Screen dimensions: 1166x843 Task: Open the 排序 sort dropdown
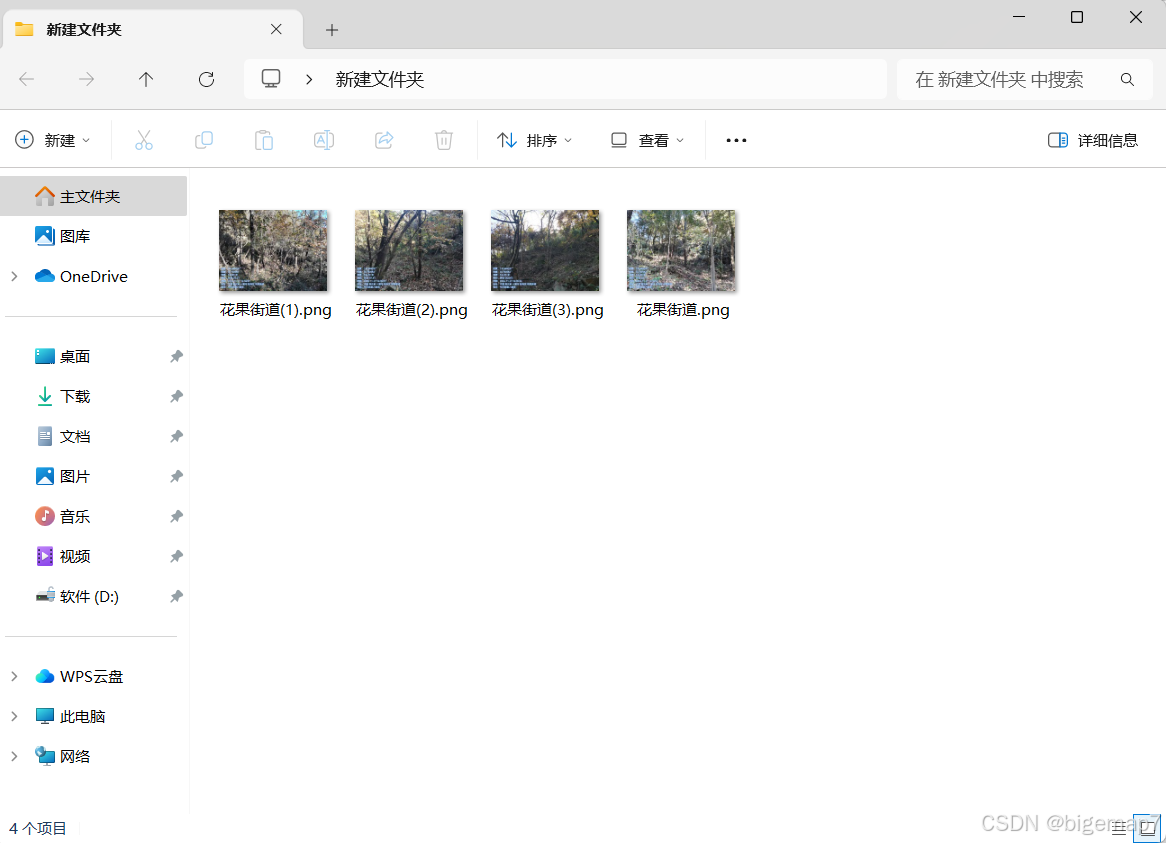coord(535,140)
